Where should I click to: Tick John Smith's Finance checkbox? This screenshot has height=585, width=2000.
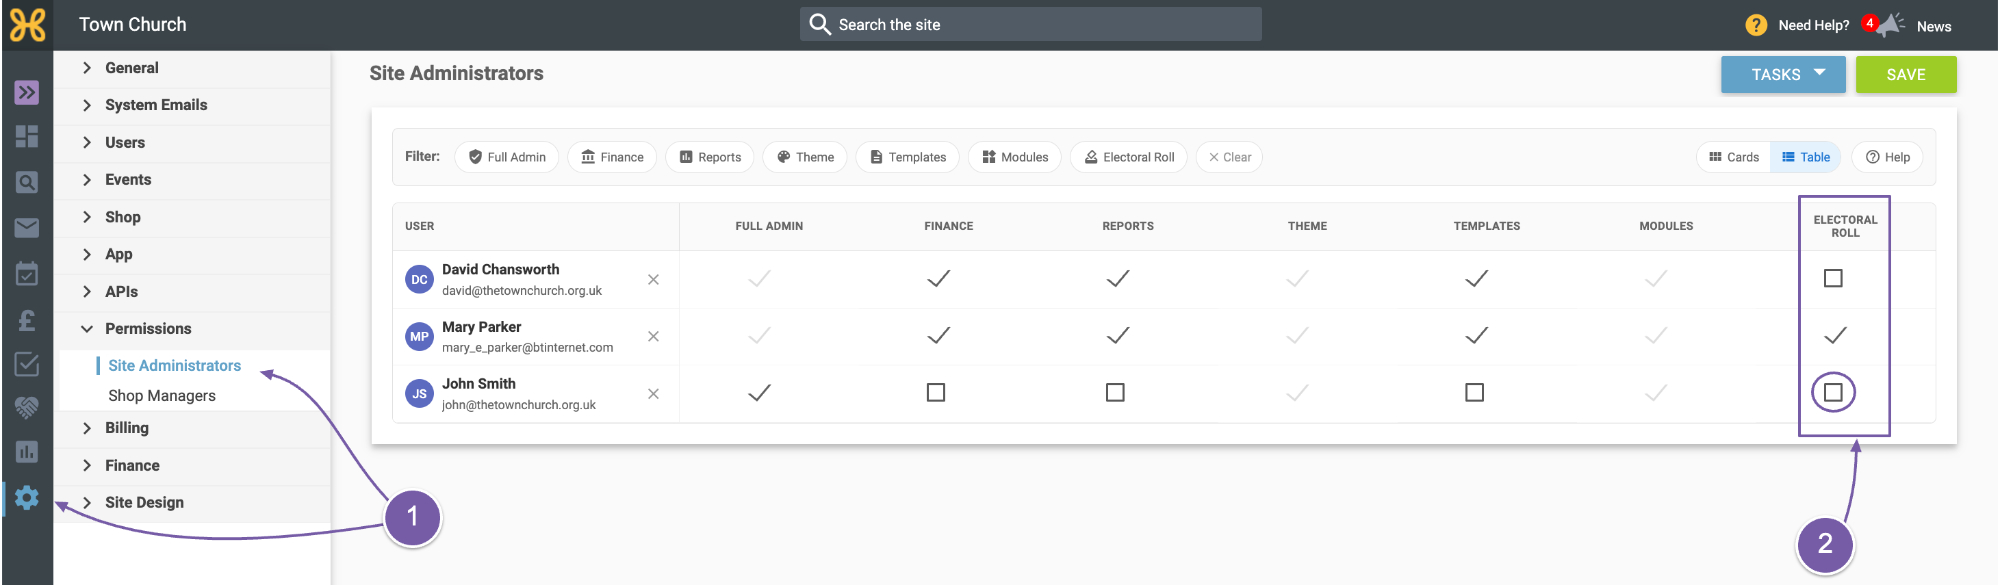(936, 392)
